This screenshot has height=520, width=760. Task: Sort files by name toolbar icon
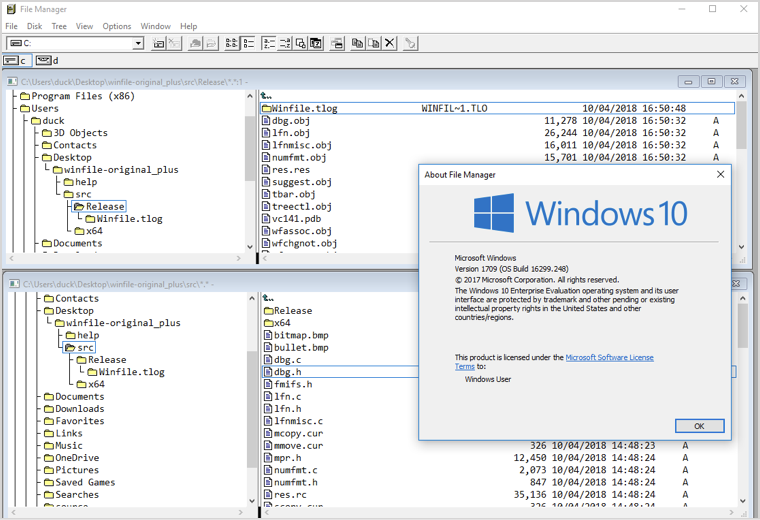click(x=269, y=43)
